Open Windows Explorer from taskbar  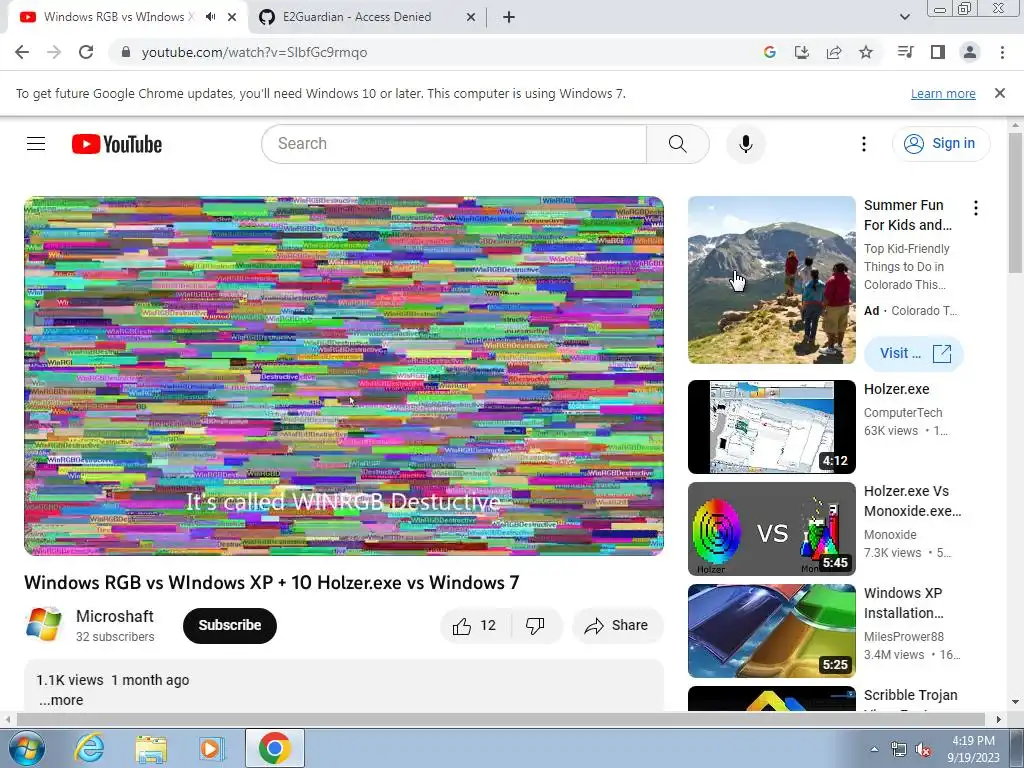tap(151, 748)
